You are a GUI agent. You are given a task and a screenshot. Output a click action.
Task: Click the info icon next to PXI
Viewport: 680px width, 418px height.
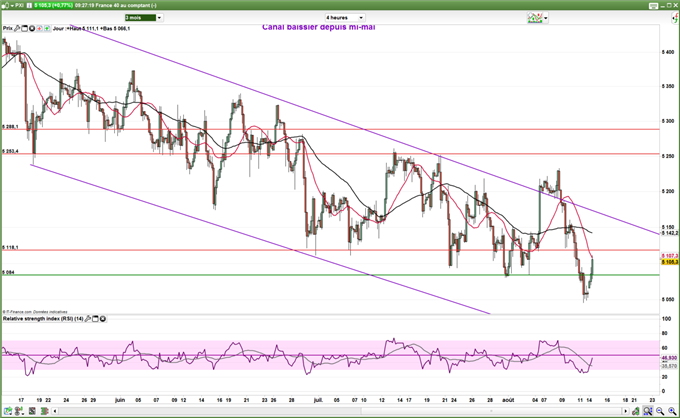coord(29,5)
